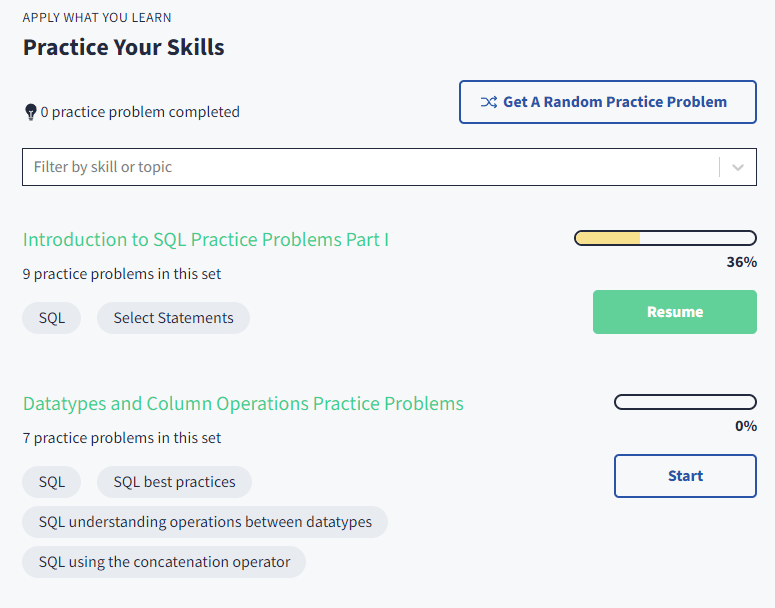Open the filter dropdown chevron
The image size is (775, 608).
click(738, 167)
